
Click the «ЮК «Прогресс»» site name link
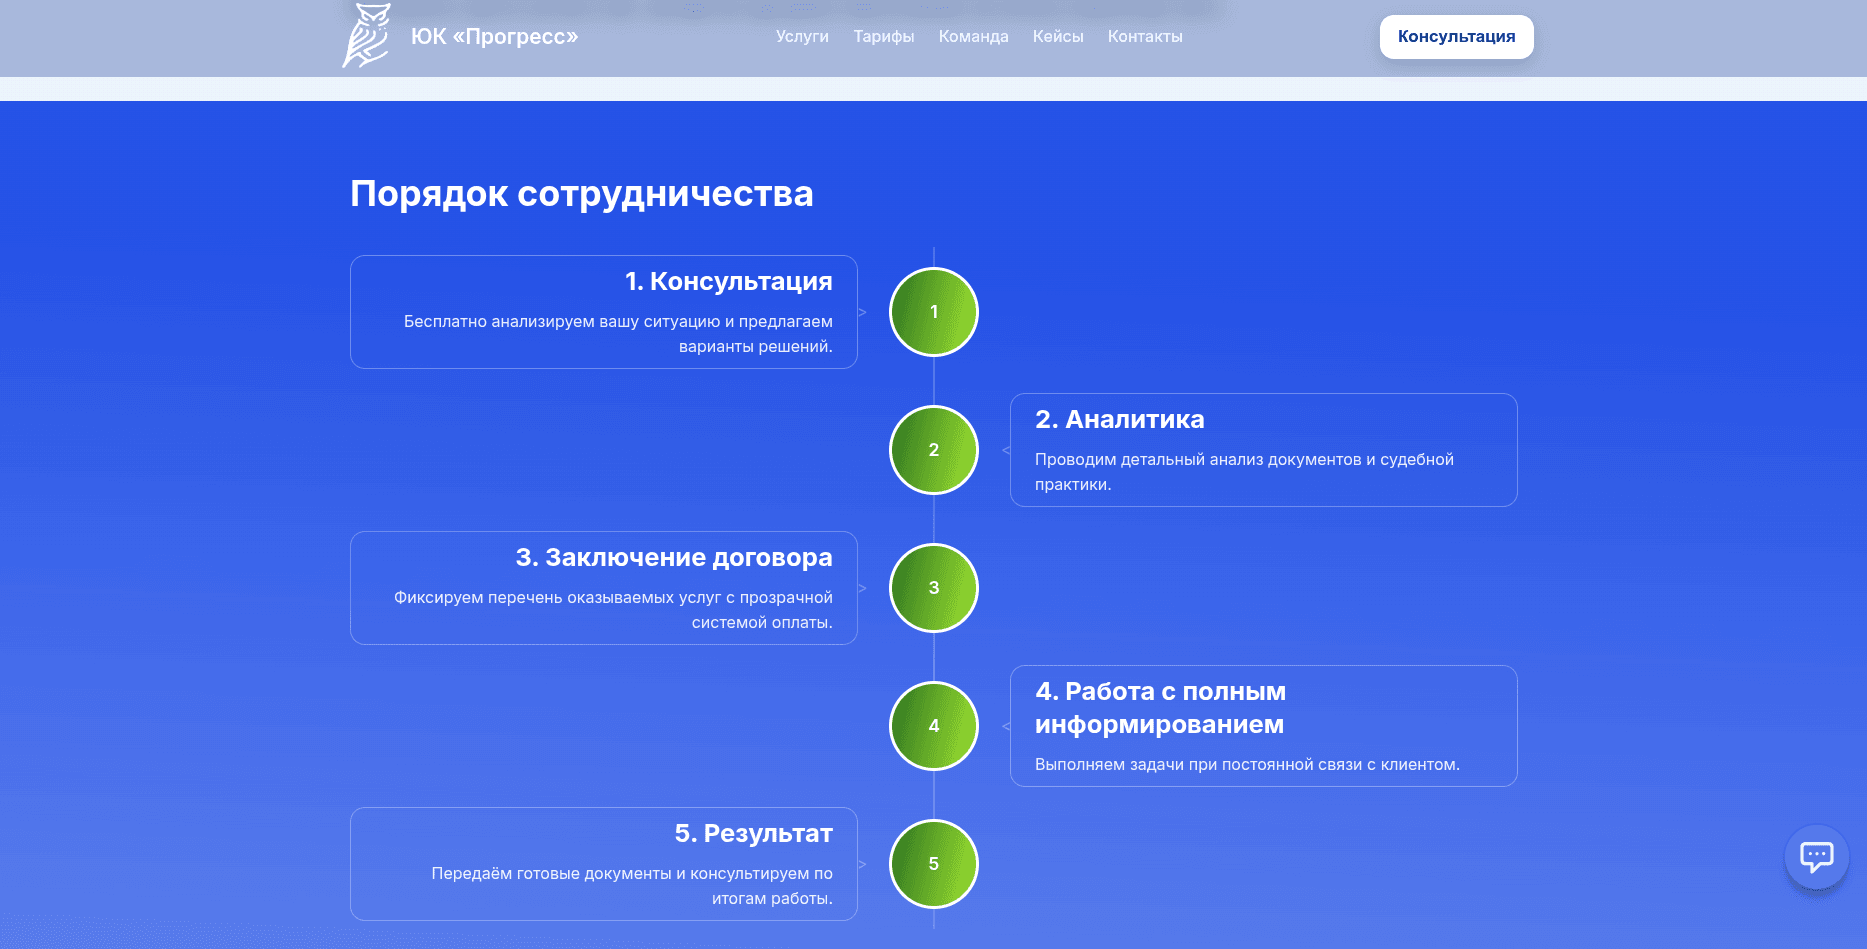[494, 37]
